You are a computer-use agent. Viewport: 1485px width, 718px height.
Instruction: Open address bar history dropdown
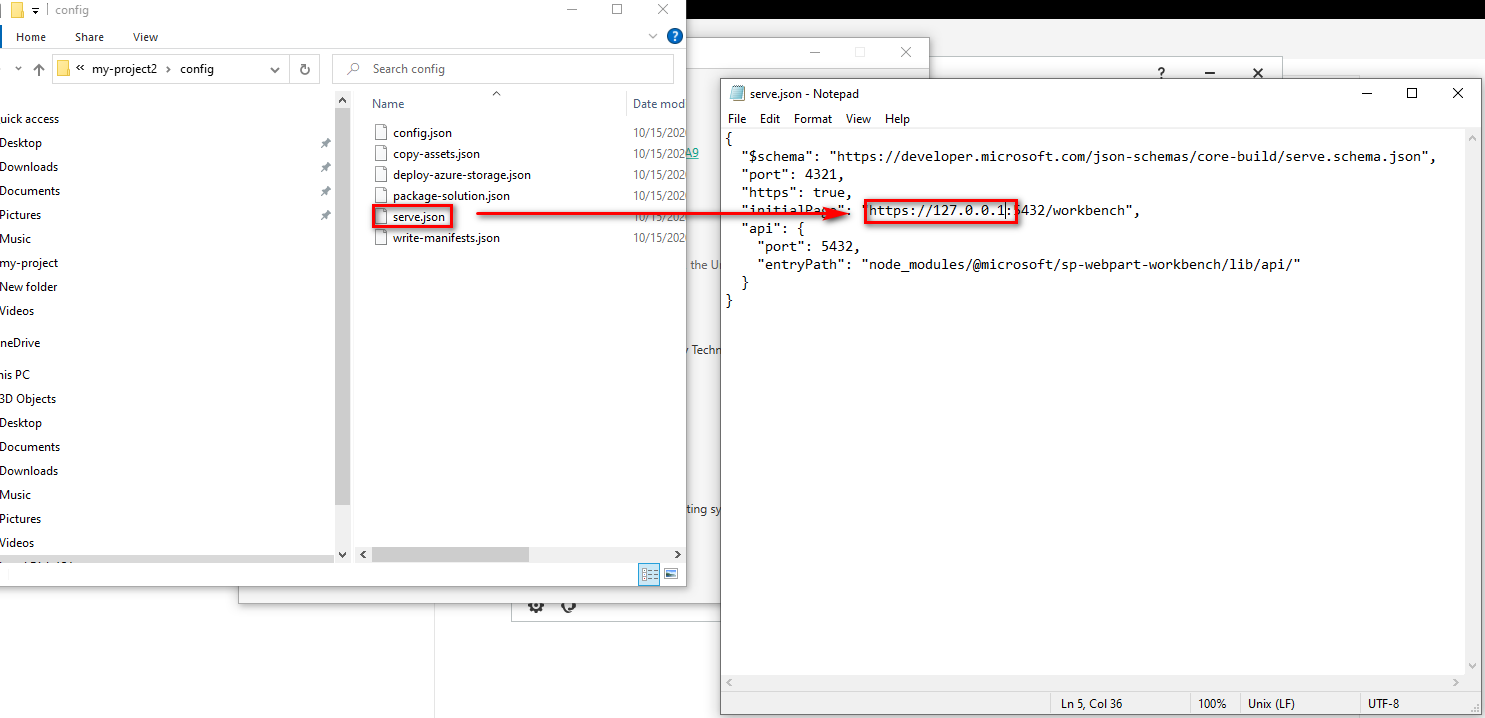(276, 69)
